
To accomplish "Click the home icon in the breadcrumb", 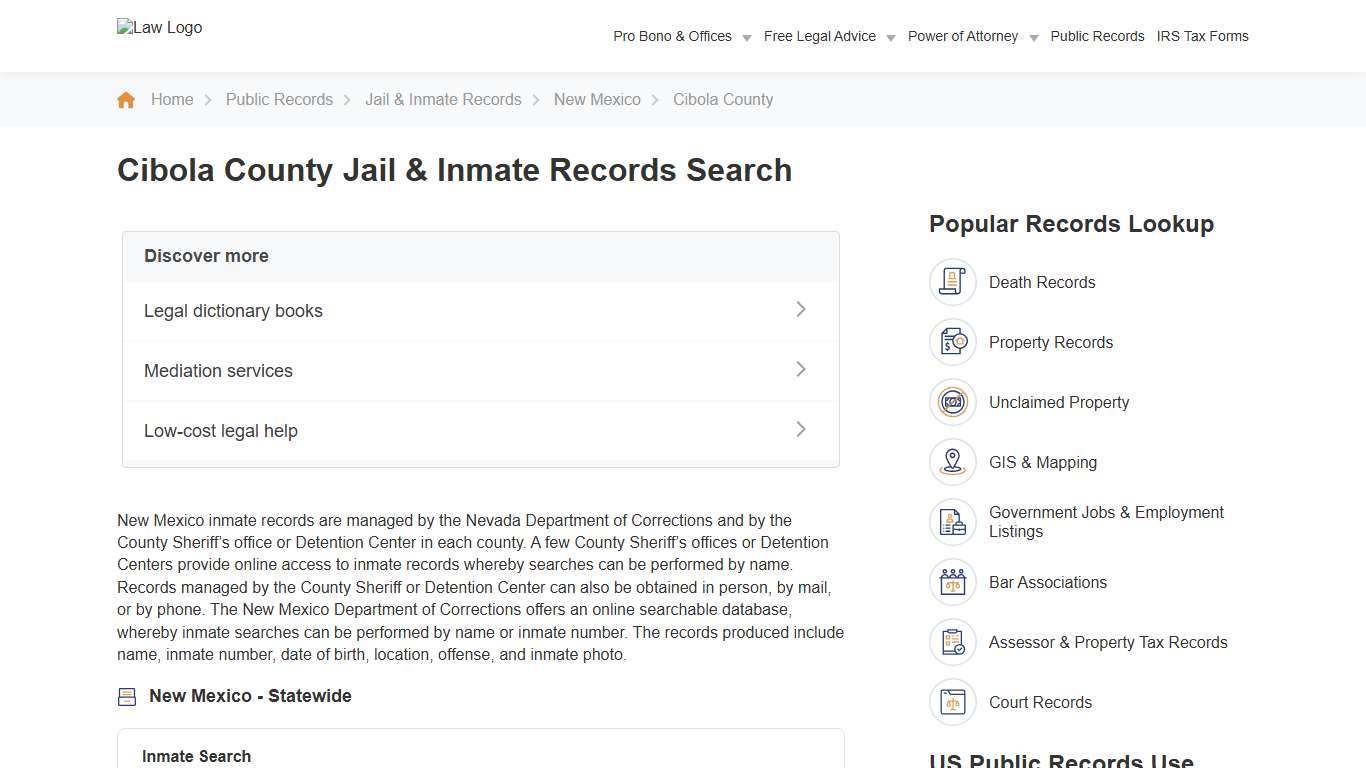I will coord(126,99).
